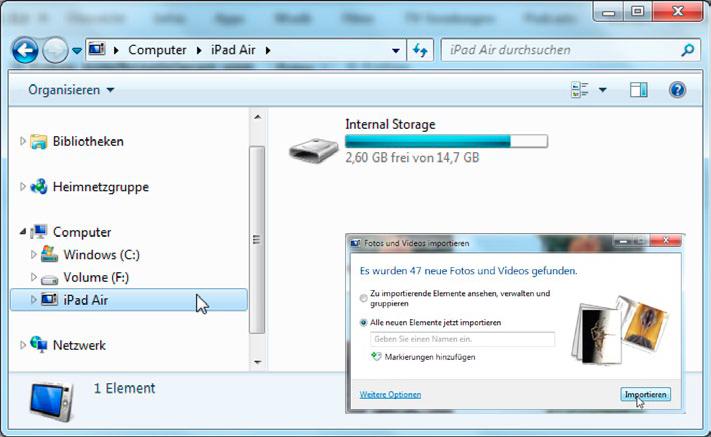
Task: Select Netzwerk in the navigation pane
Action: click(x=79, y=345)
